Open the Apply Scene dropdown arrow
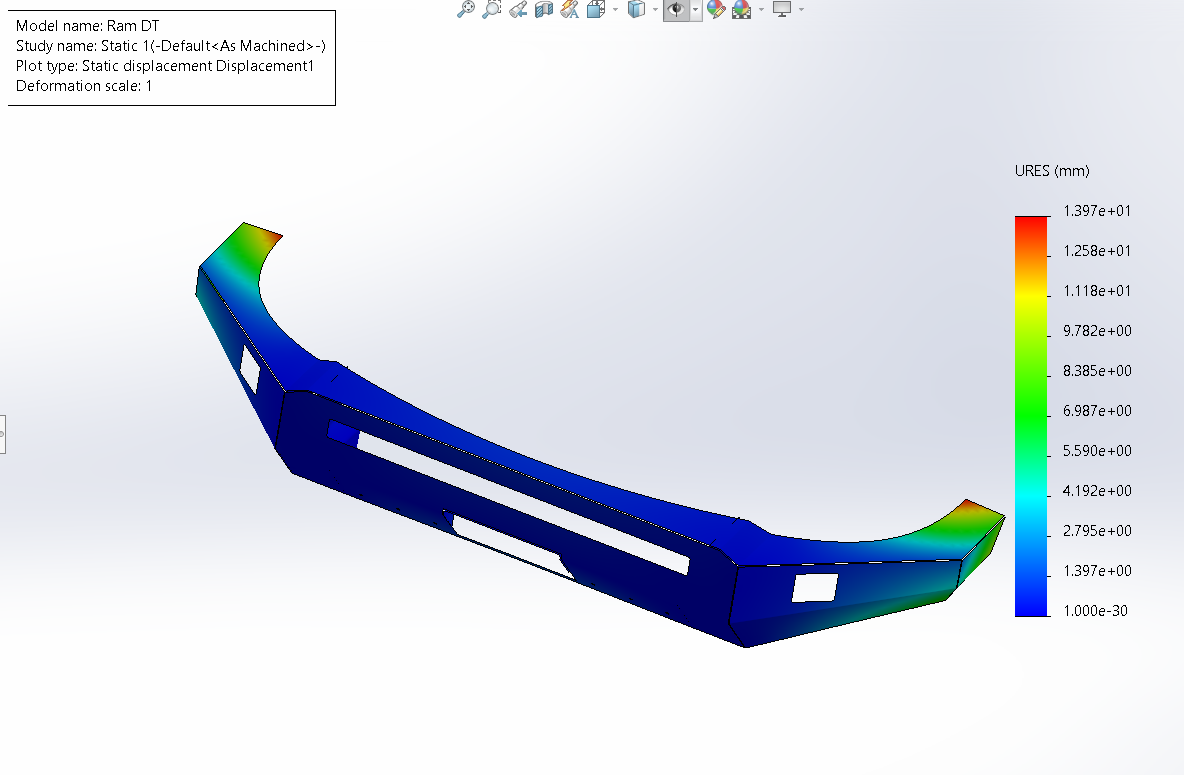This screenshot has width=1184, height=775. tap(761, 10)
